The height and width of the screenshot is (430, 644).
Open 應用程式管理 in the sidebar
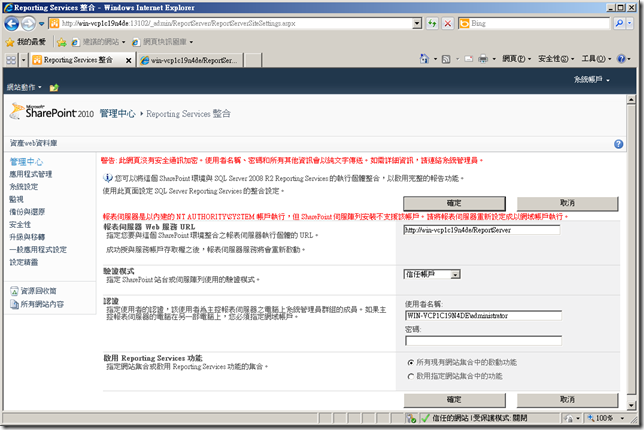30,174
